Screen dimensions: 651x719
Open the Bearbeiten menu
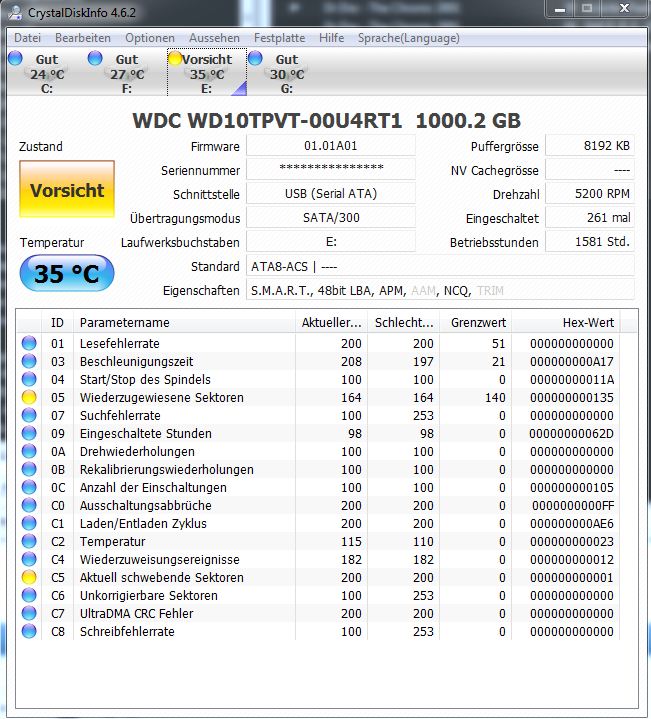pyautogui.click(x=83, y=38)
